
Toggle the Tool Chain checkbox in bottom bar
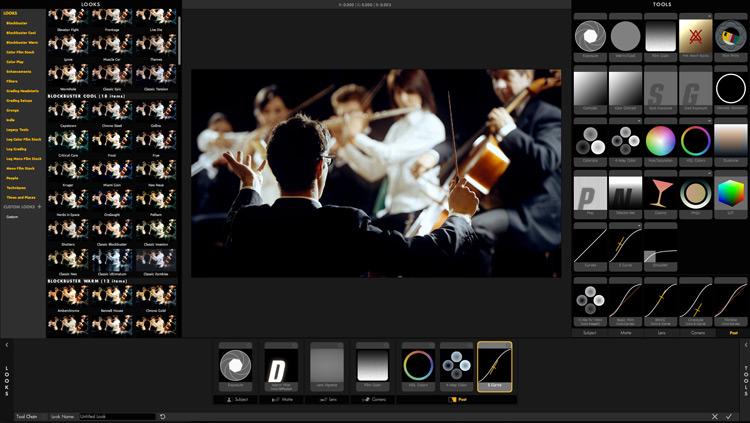[44, 417]
